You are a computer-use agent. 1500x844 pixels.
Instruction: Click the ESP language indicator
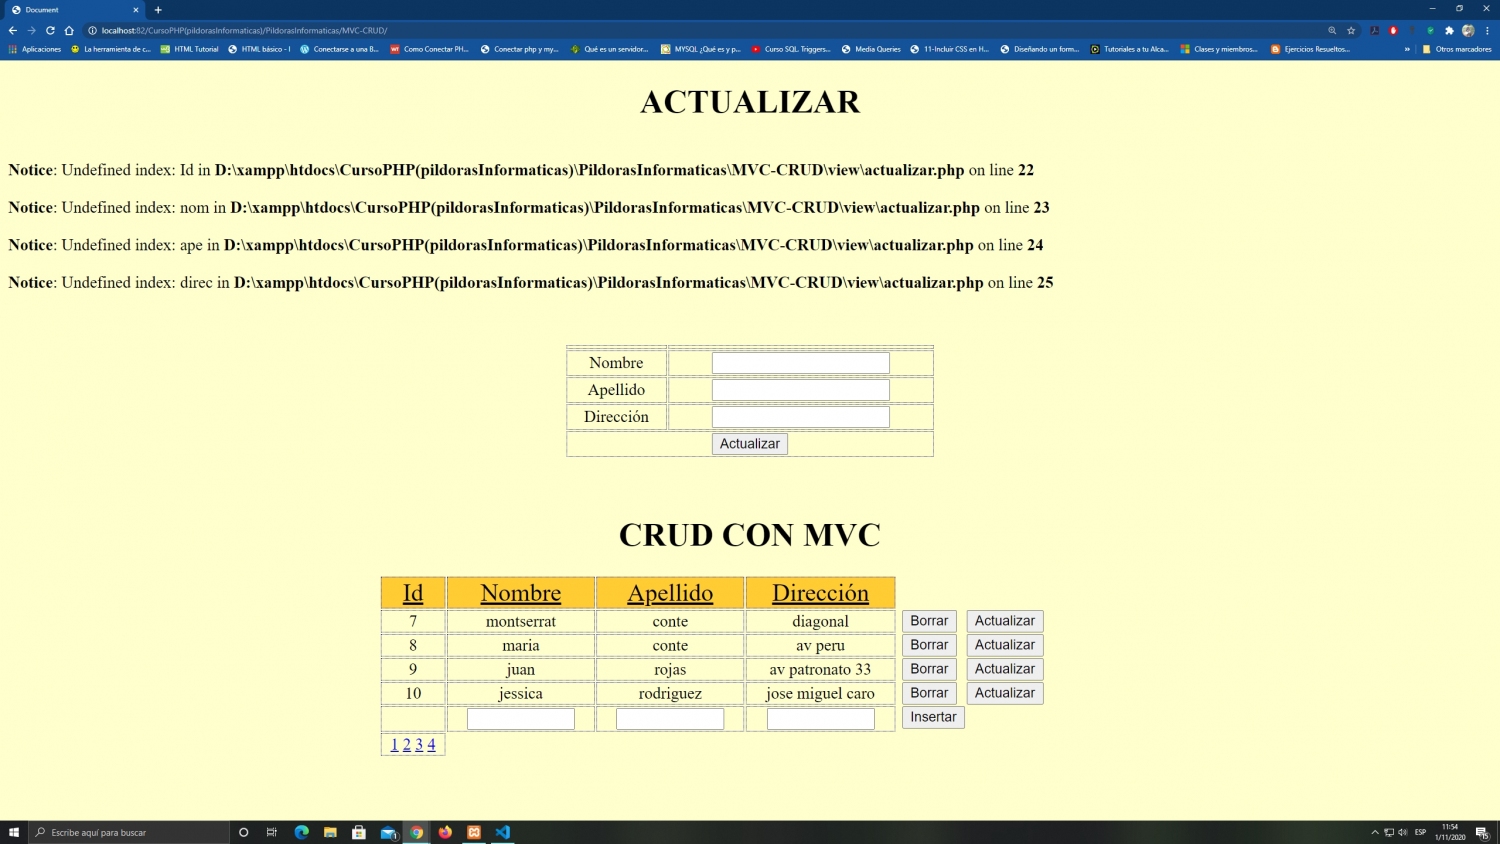(x=1420, y=832)
